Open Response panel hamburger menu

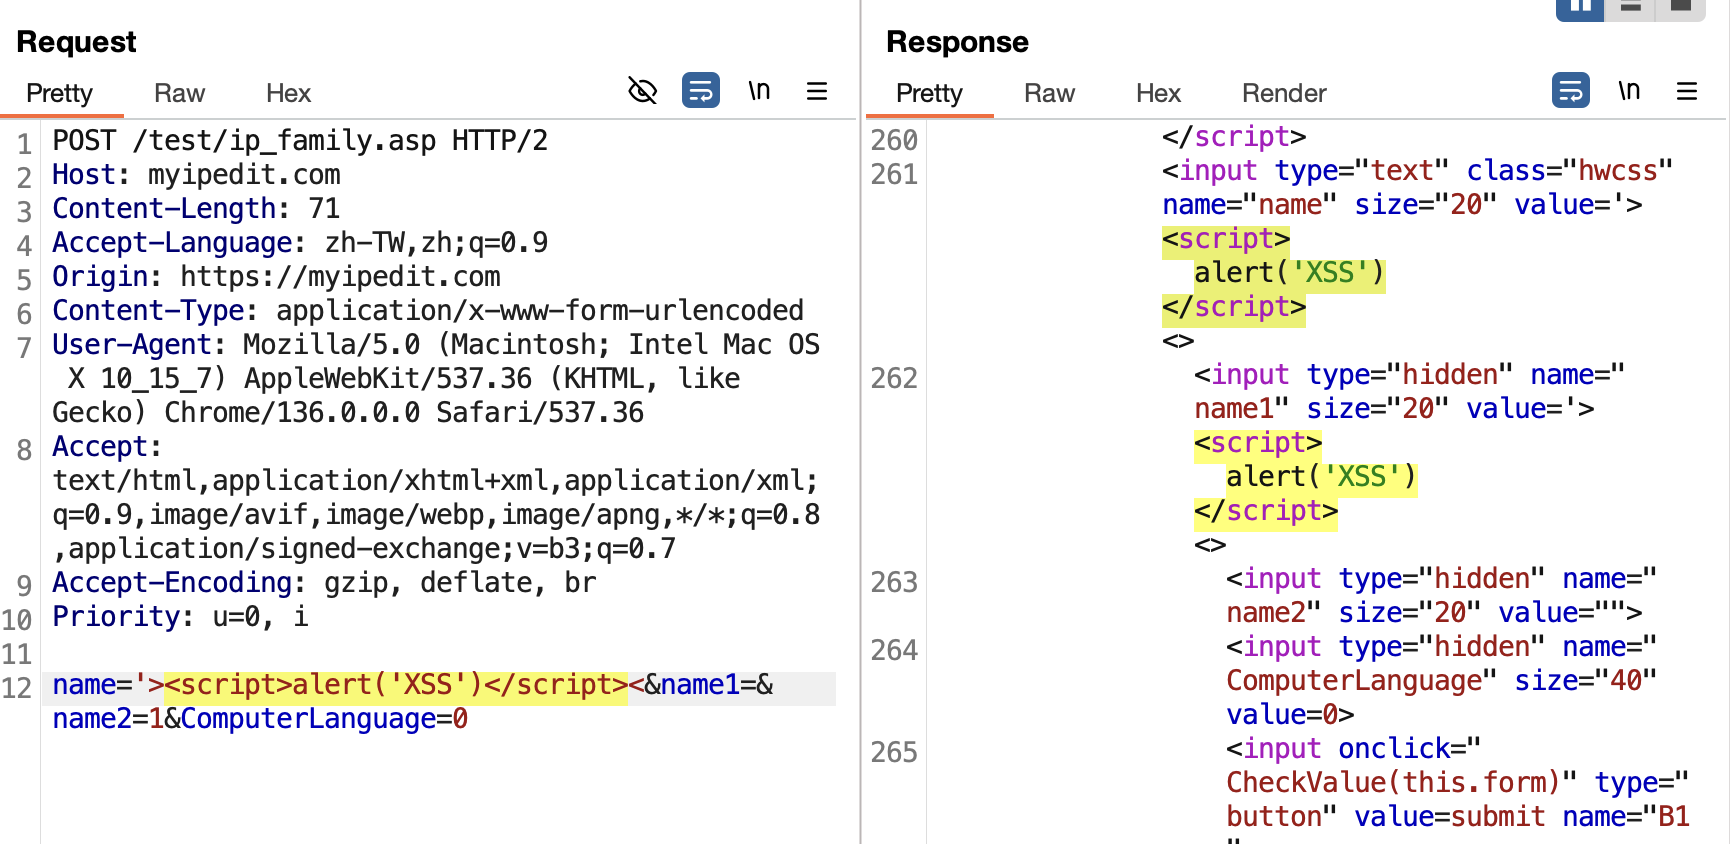(x=1687, y=91)
